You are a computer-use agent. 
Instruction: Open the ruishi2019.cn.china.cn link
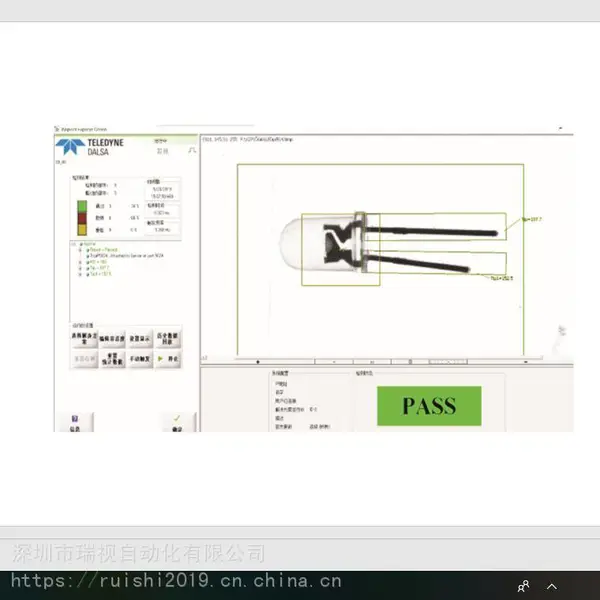pos(176,581)
